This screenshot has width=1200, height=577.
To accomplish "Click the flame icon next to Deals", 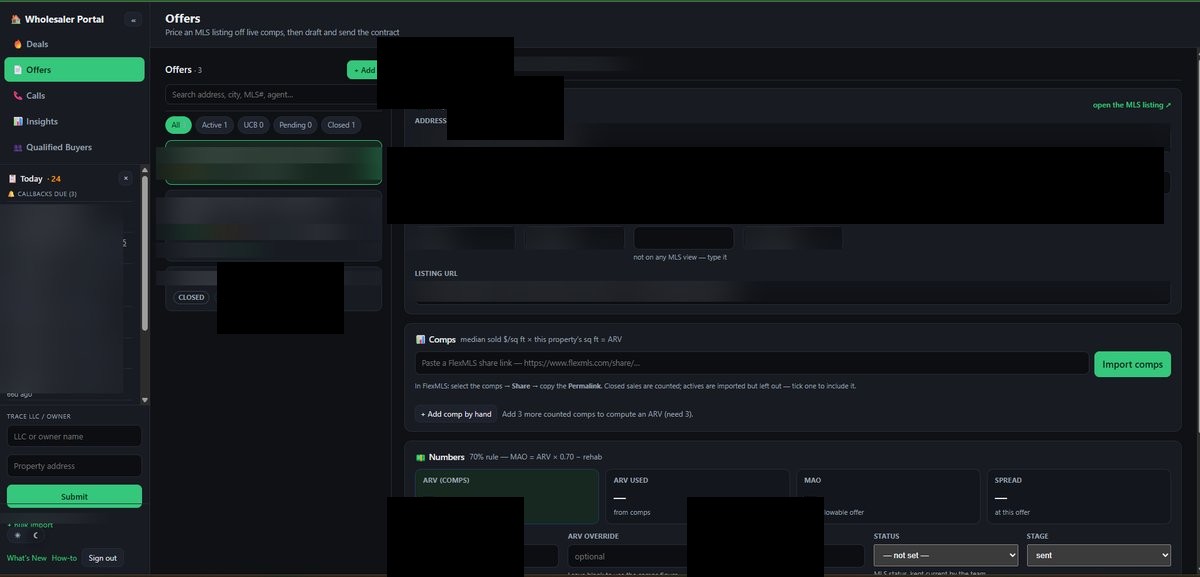I will (x=17, y=44).
